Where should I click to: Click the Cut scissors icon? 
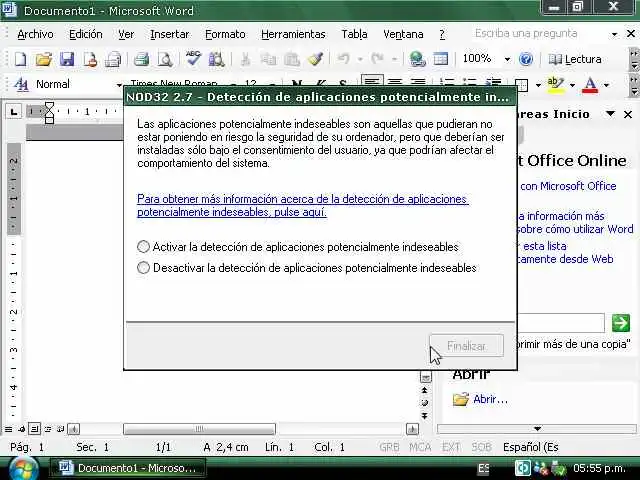tap(245, 60)
